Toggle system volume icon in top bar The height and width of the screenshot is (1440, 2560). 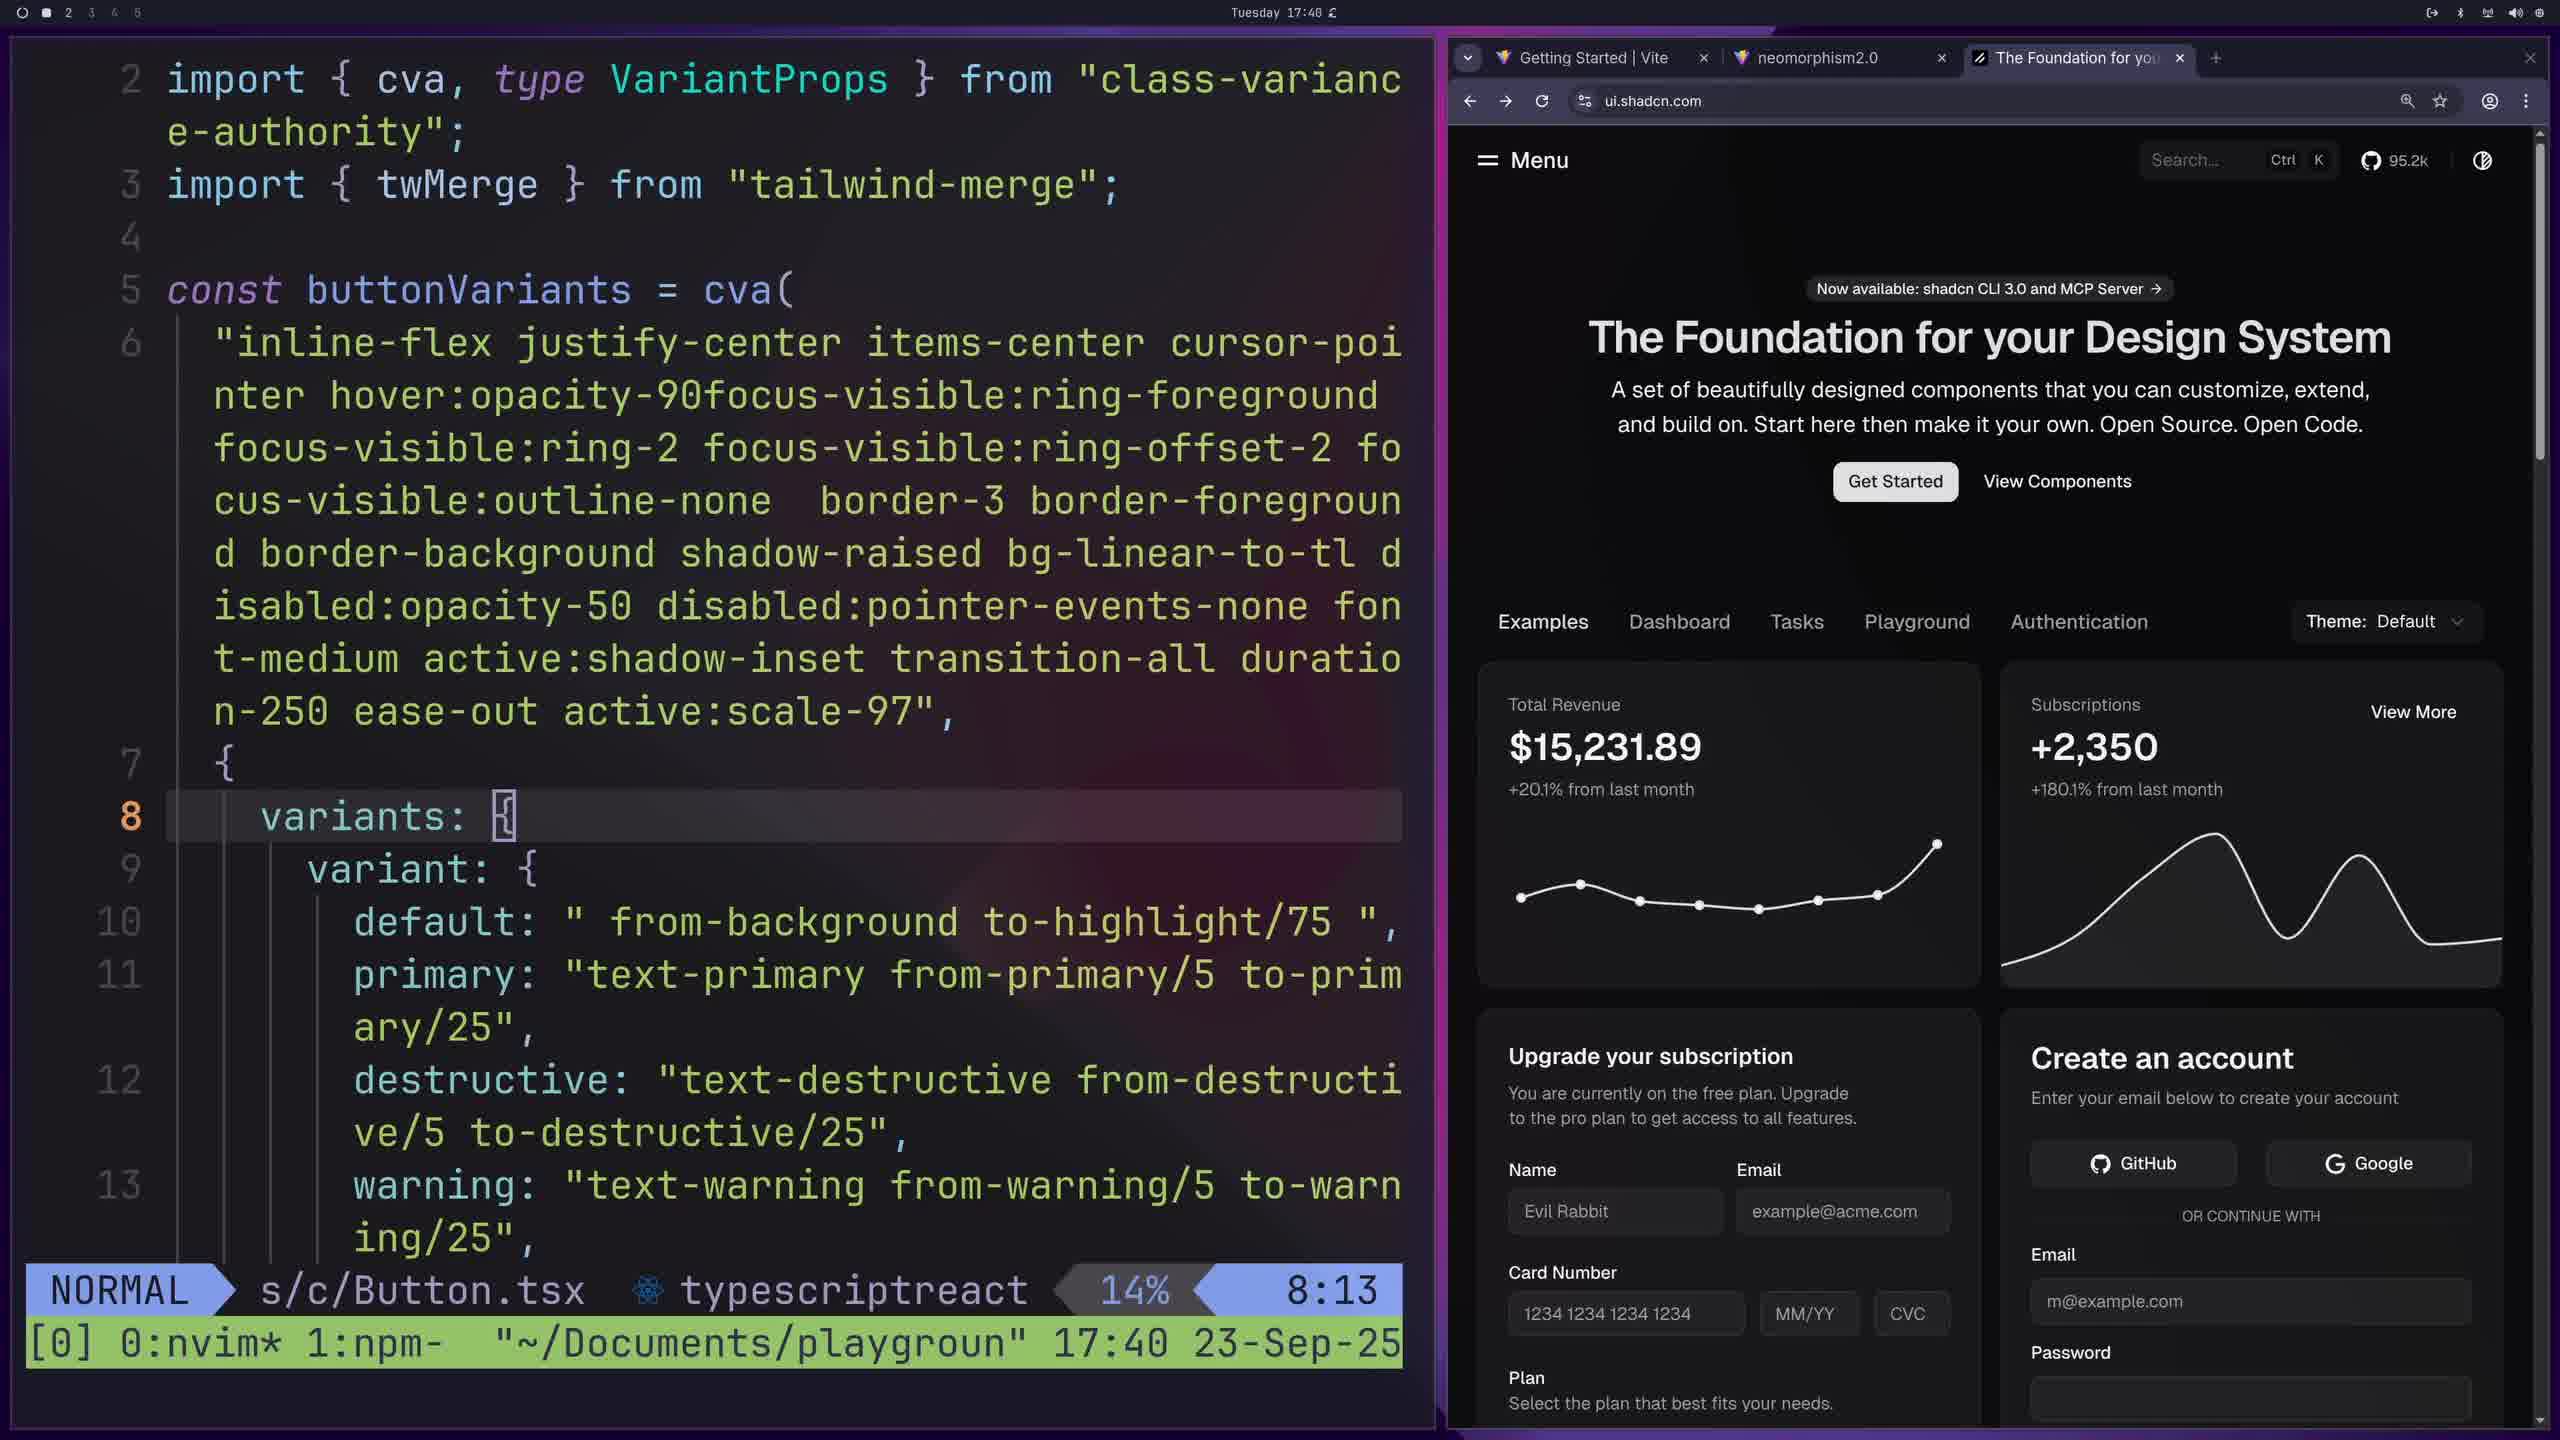[x=2515, y=13]
